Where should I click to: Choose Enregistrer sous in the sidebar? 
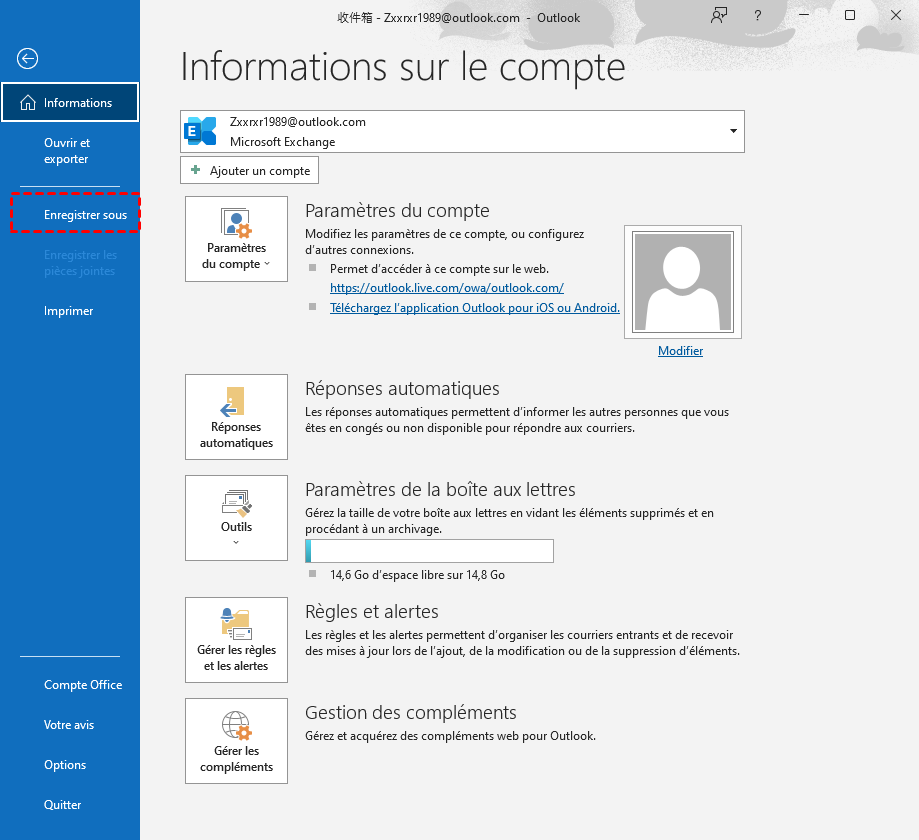click(86, 215)
